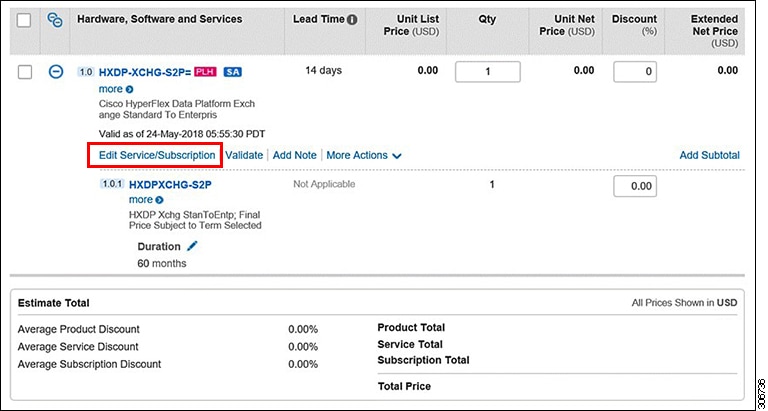Click the Product Total label
Screen dimensions: 768x411
411,327
